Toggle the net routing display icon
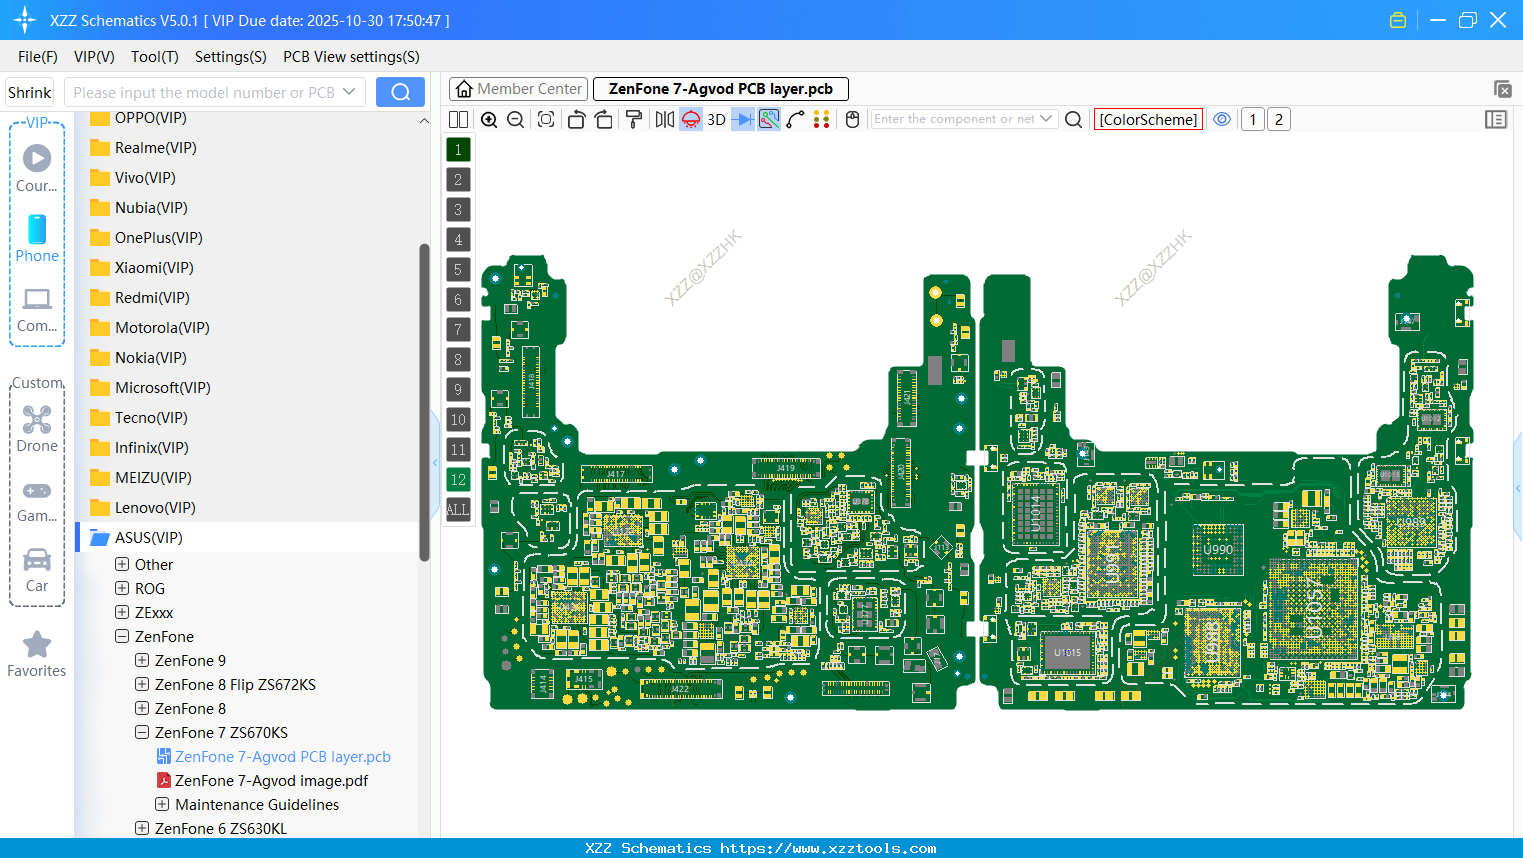Viewport: 1523px width, 858px height. point(769,120)
